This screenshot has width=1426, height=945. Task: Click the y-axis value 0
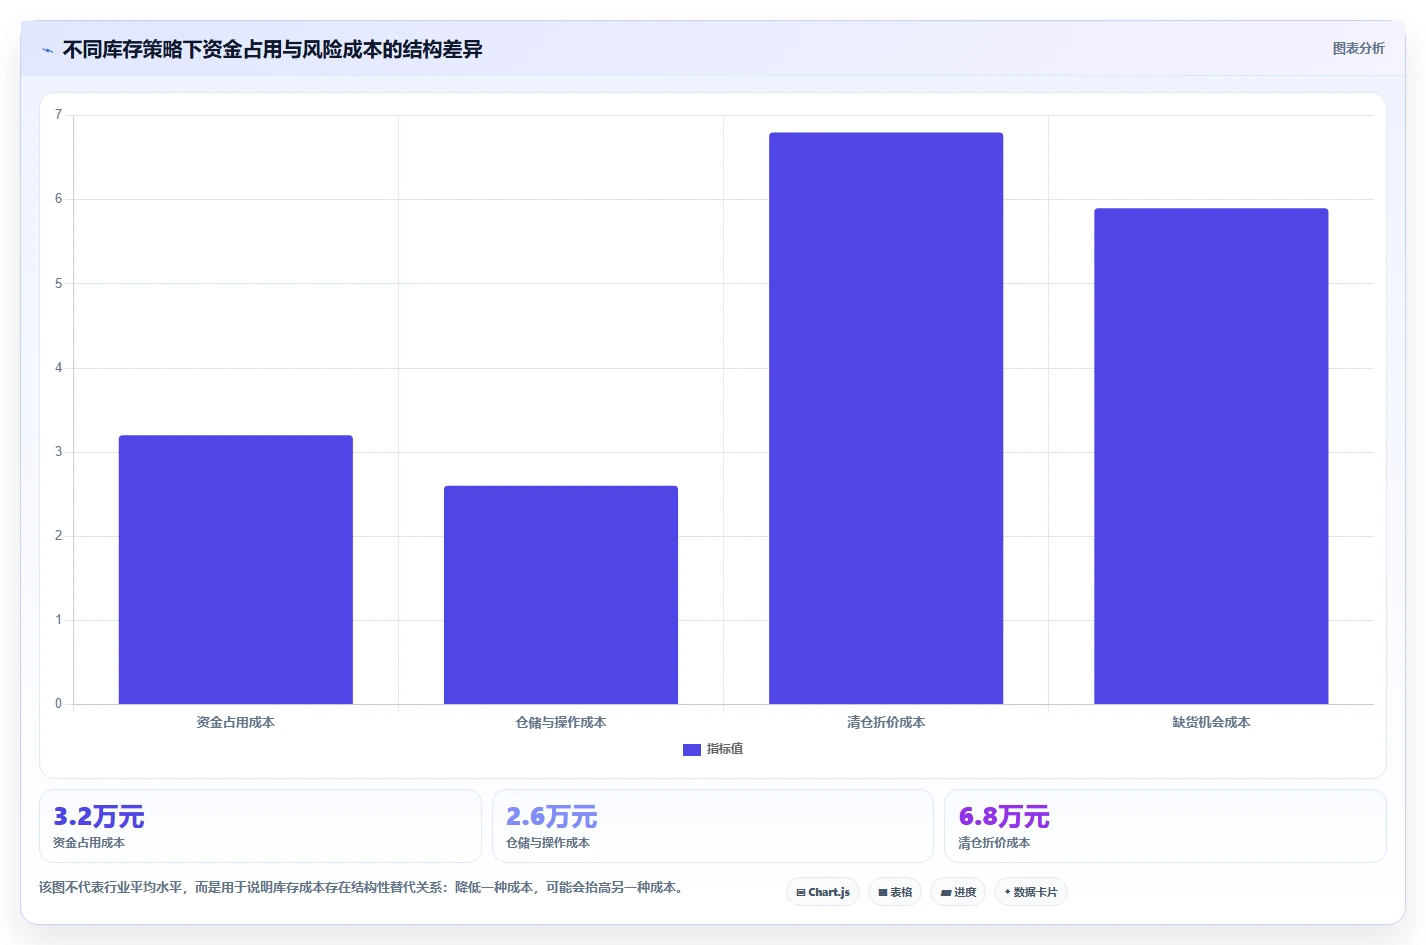tap(58, 704)
